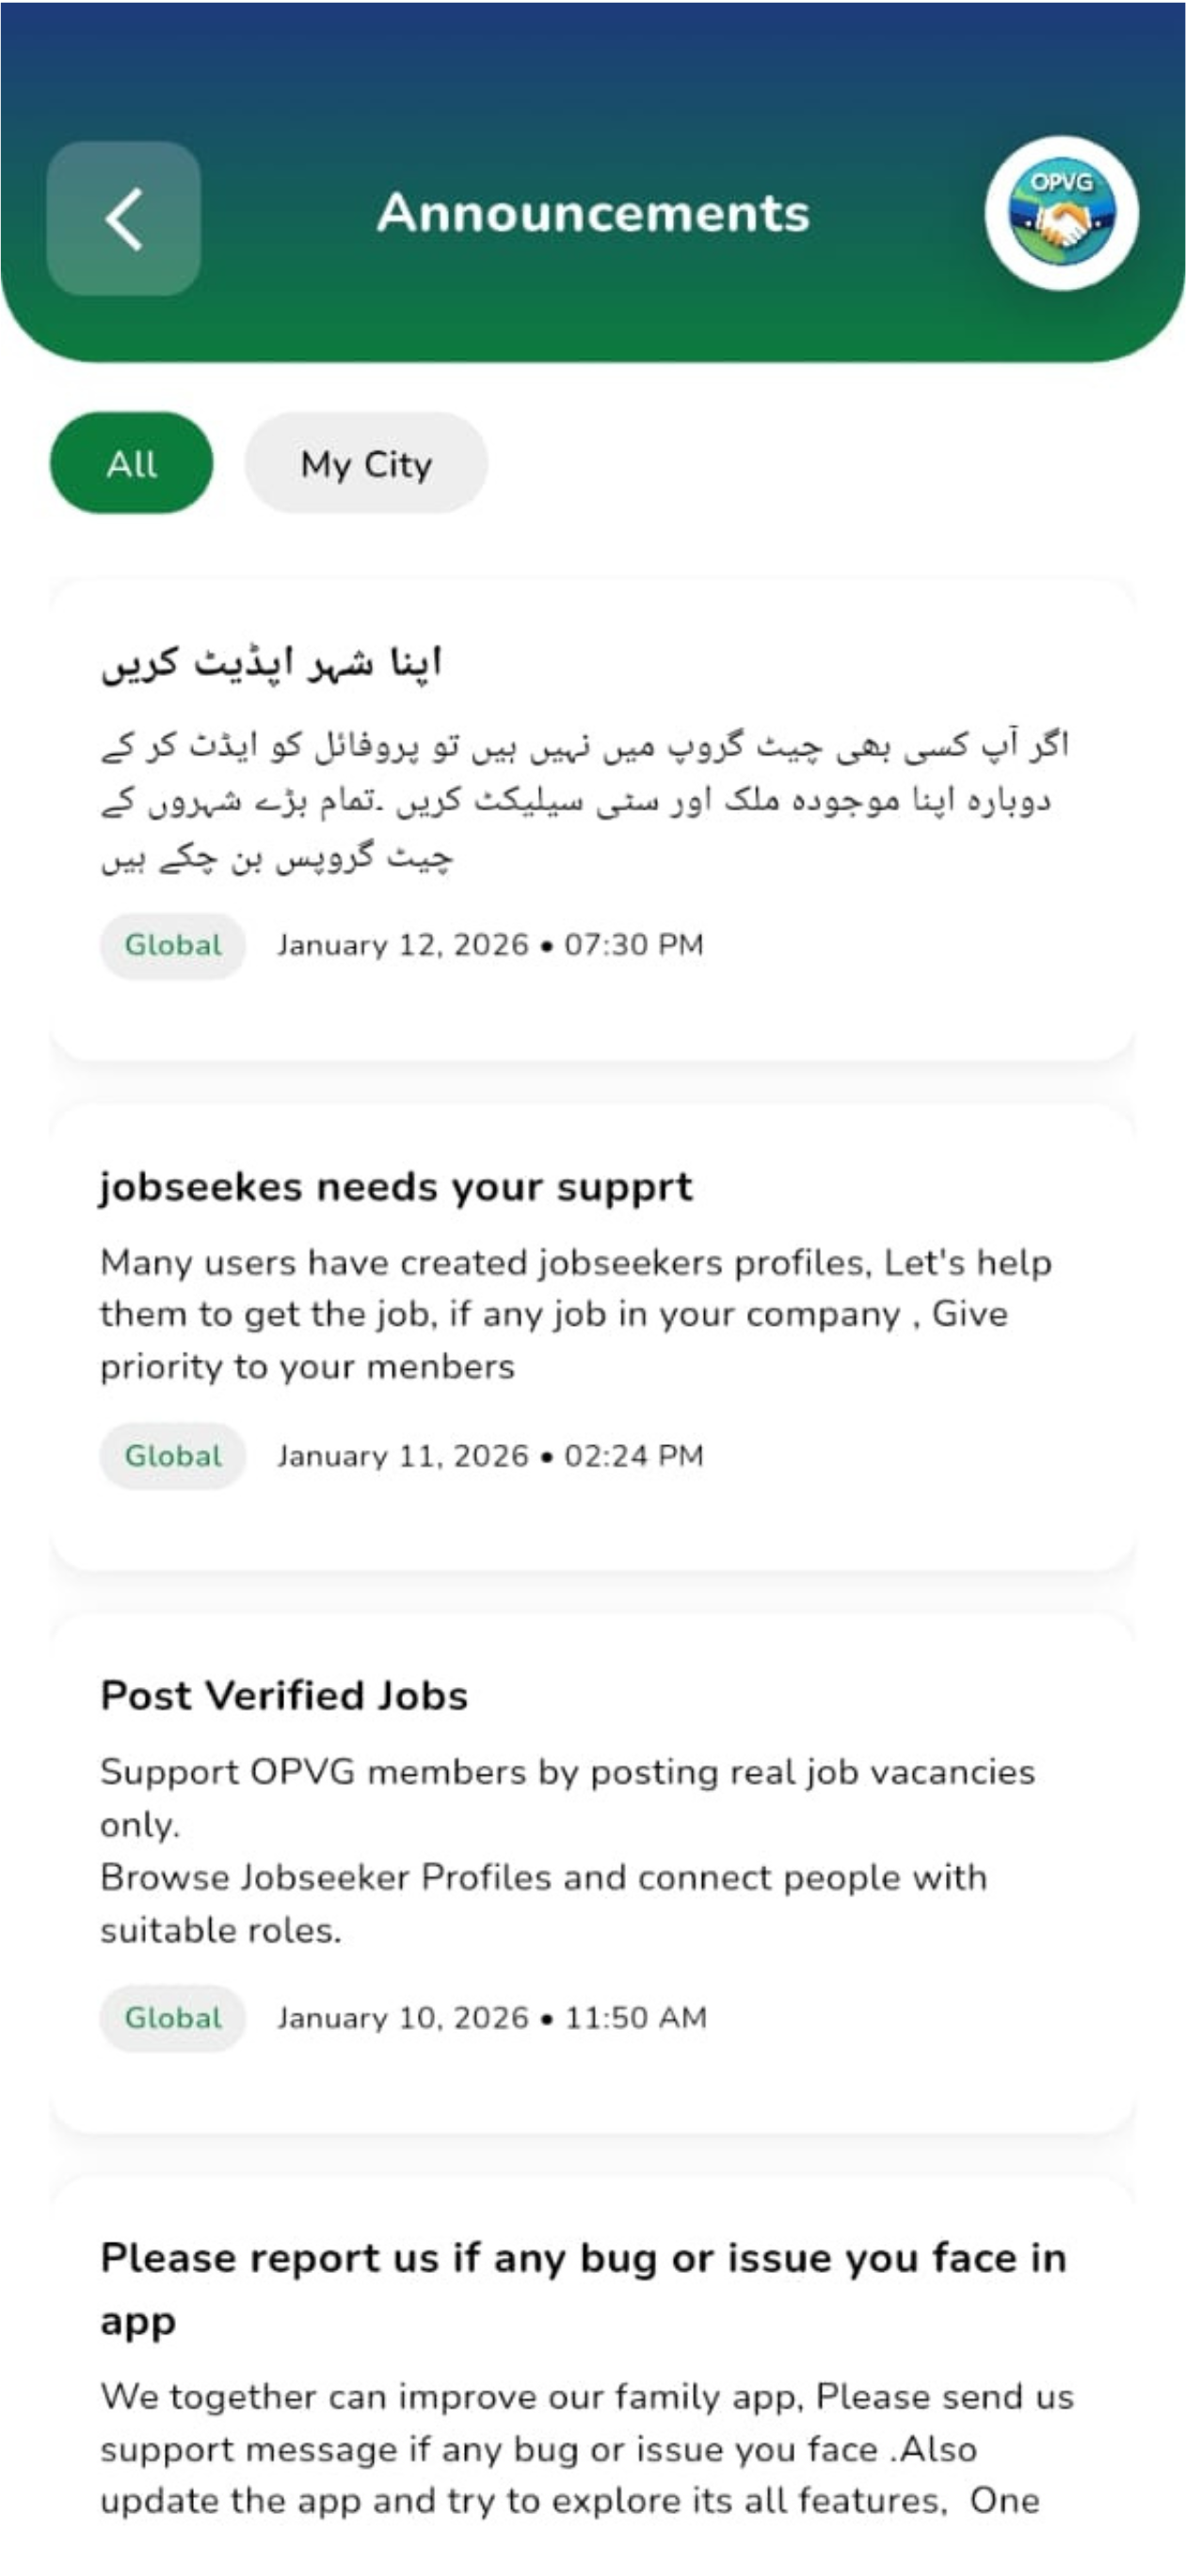Open jobseekes needs your supprt announcement
1186x2576 pixels.
[396, 1187]
